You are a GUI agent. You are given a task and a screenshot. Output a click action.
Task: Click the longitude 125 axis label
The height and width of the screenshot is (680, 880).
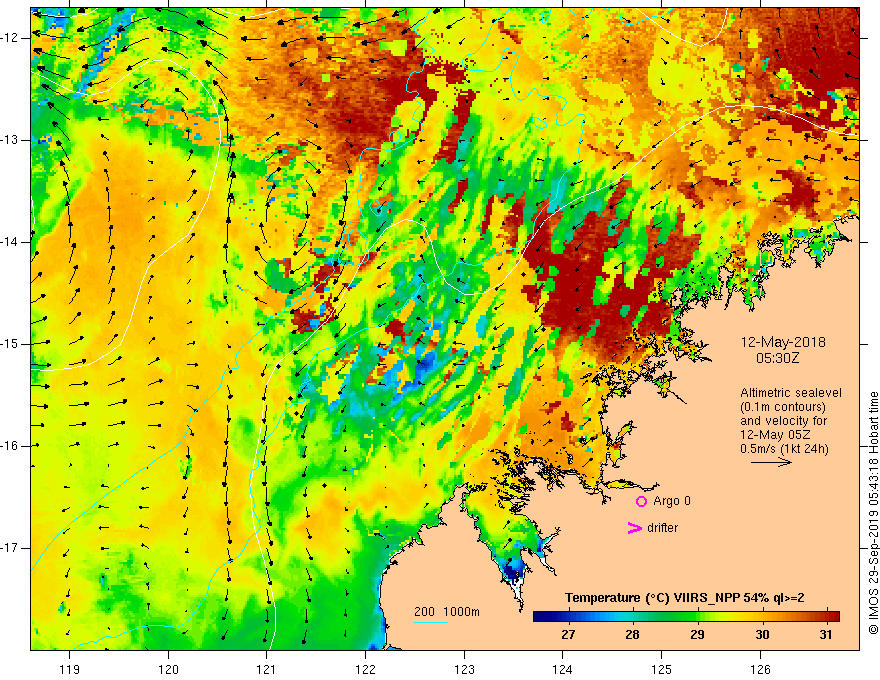coord(662,669)
